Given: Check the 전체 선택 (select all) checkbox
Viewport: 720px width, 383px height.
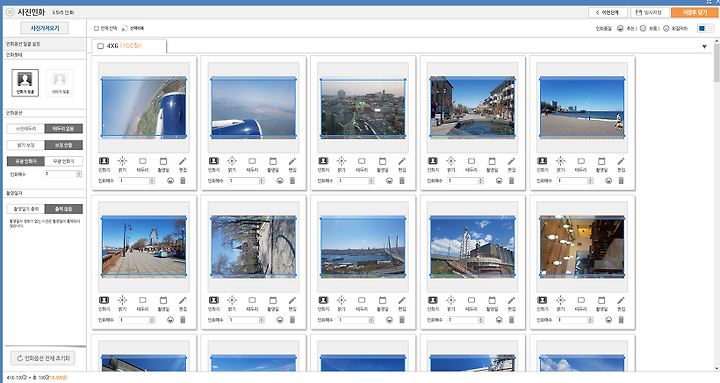Looking at the screenshot, I should point(96,28).
